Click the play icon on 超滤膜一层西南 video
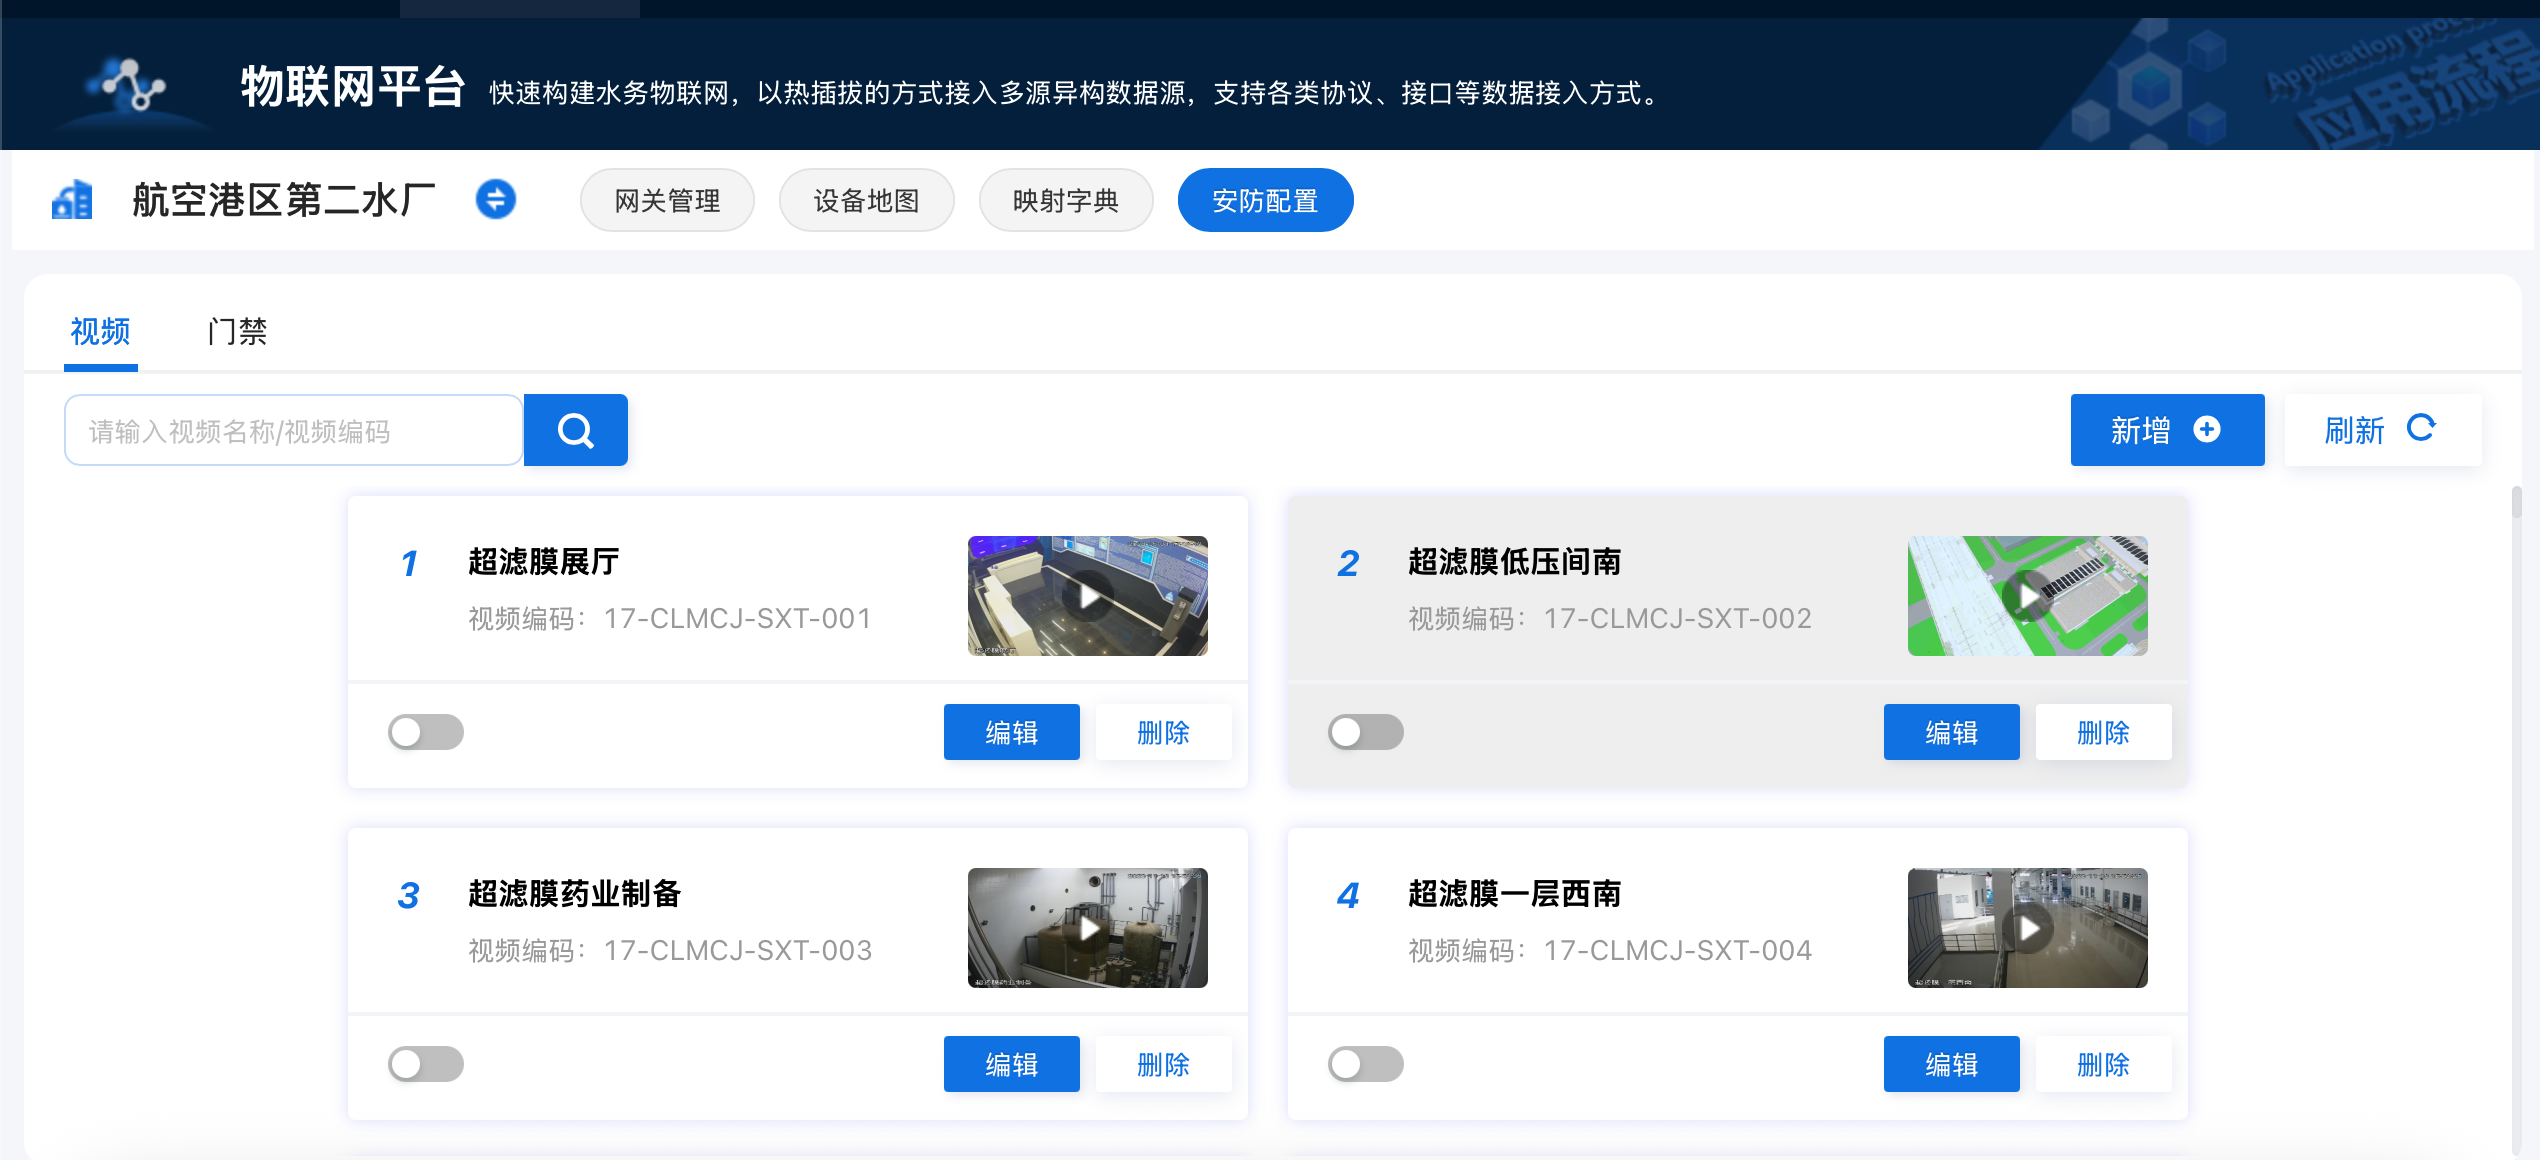 coord(2028,928)
